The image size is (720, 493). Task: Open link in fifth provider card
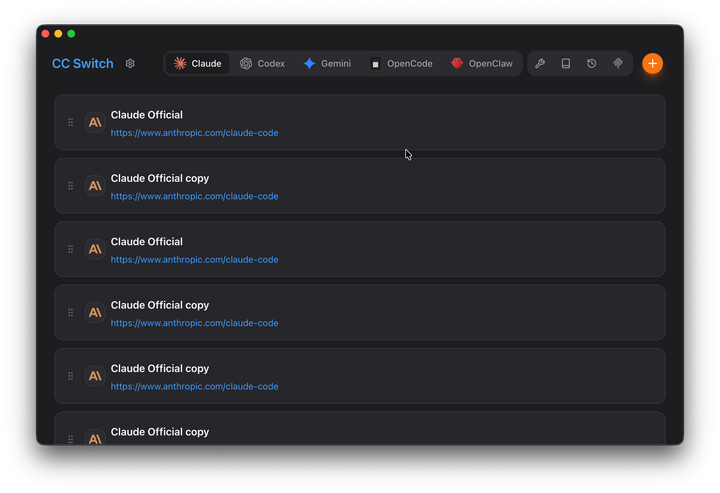point(194,387)
